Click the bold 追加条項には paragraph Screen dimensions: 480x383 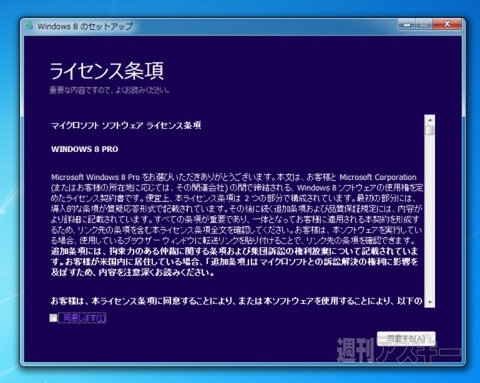pos(234,262)
